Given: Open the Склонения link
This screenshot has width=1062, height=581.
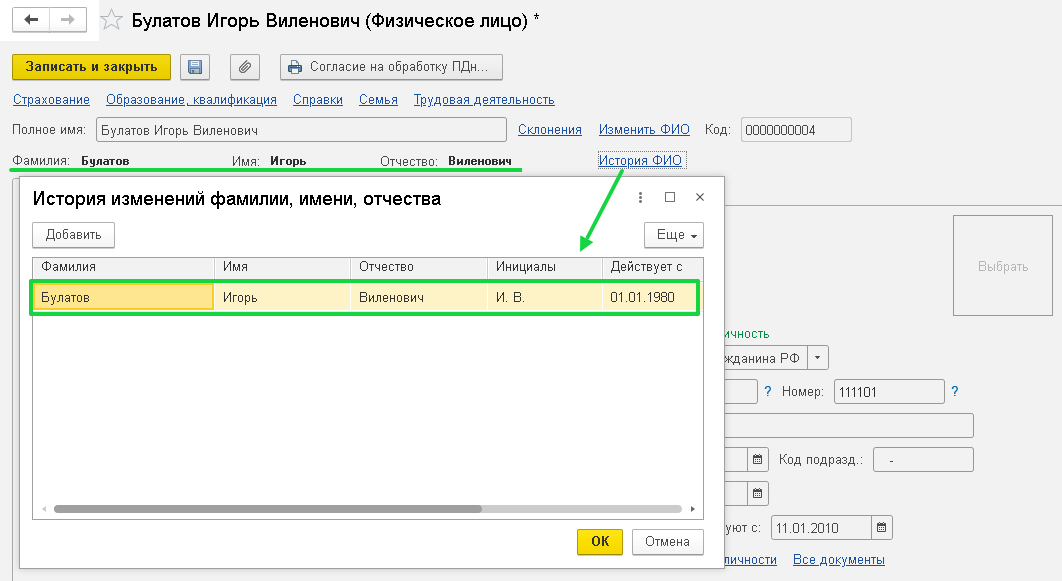Looking at the screenshot, I should click(x=549, y=129).
